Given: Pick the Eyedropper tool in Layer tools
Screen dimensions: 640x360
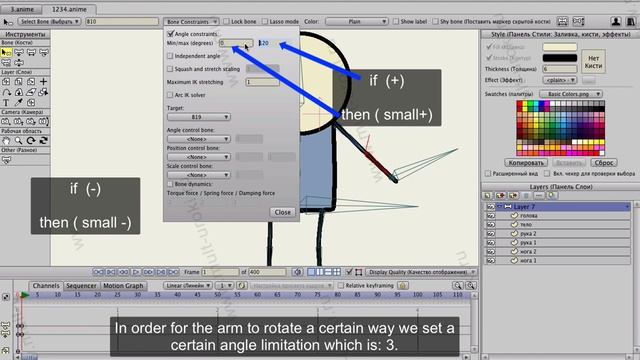Looking at the screenshot, I should (19, 103).
